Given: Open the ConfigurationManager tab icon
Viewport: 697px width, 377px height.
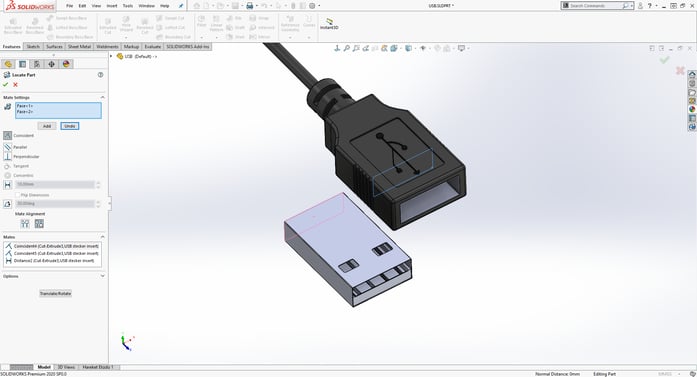Looking at the screenshot, I should [x=37, y=64].
